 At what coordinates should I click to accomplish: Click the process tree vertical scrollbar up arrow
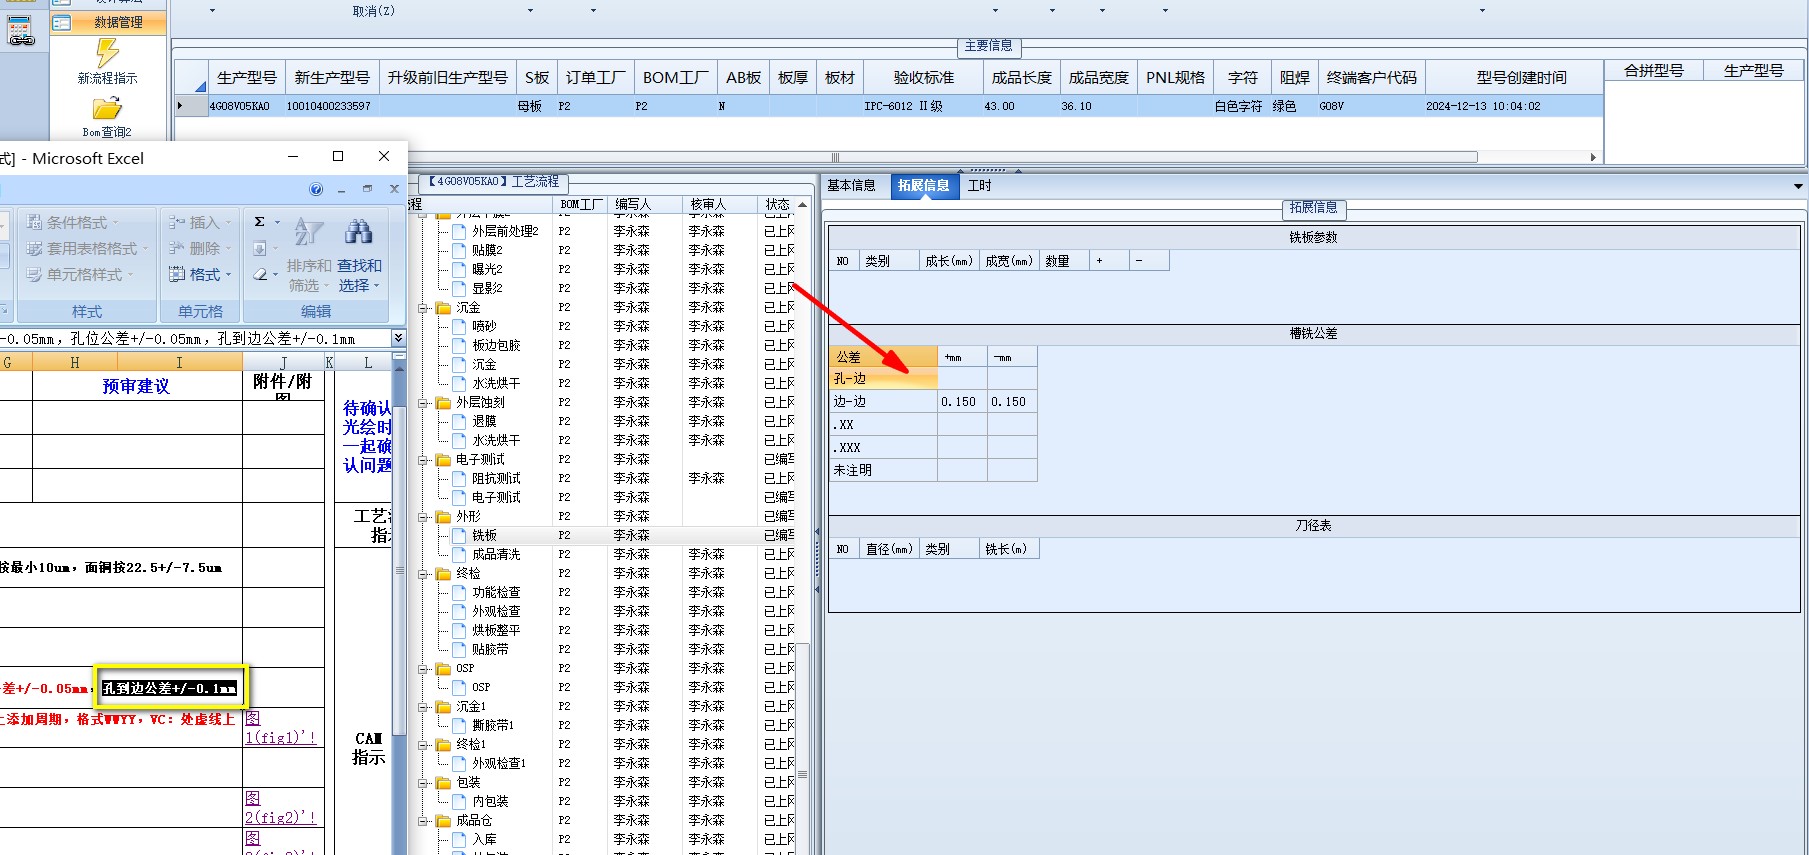(802, 204)
